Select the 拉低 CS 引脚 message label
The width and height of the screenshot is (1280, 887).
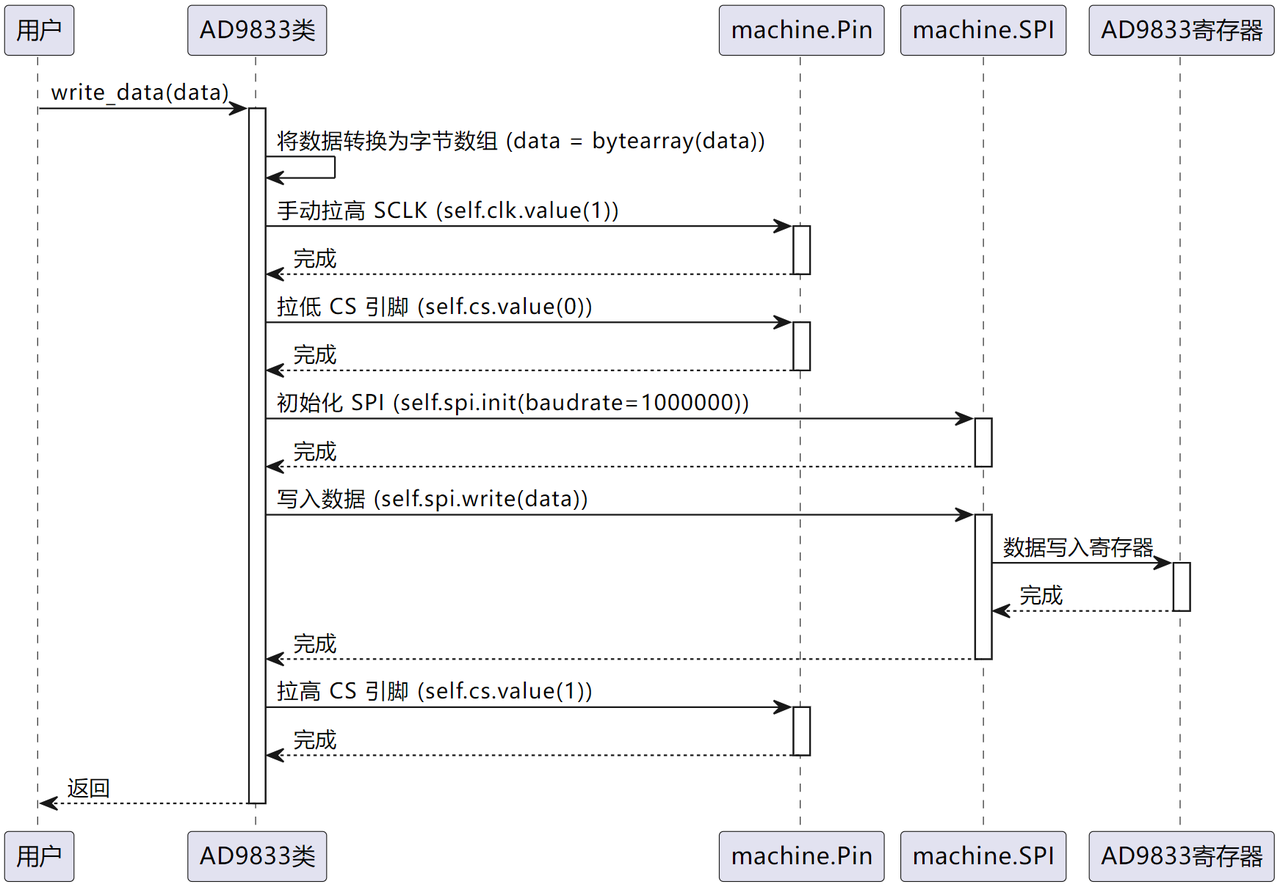point(435,306)
